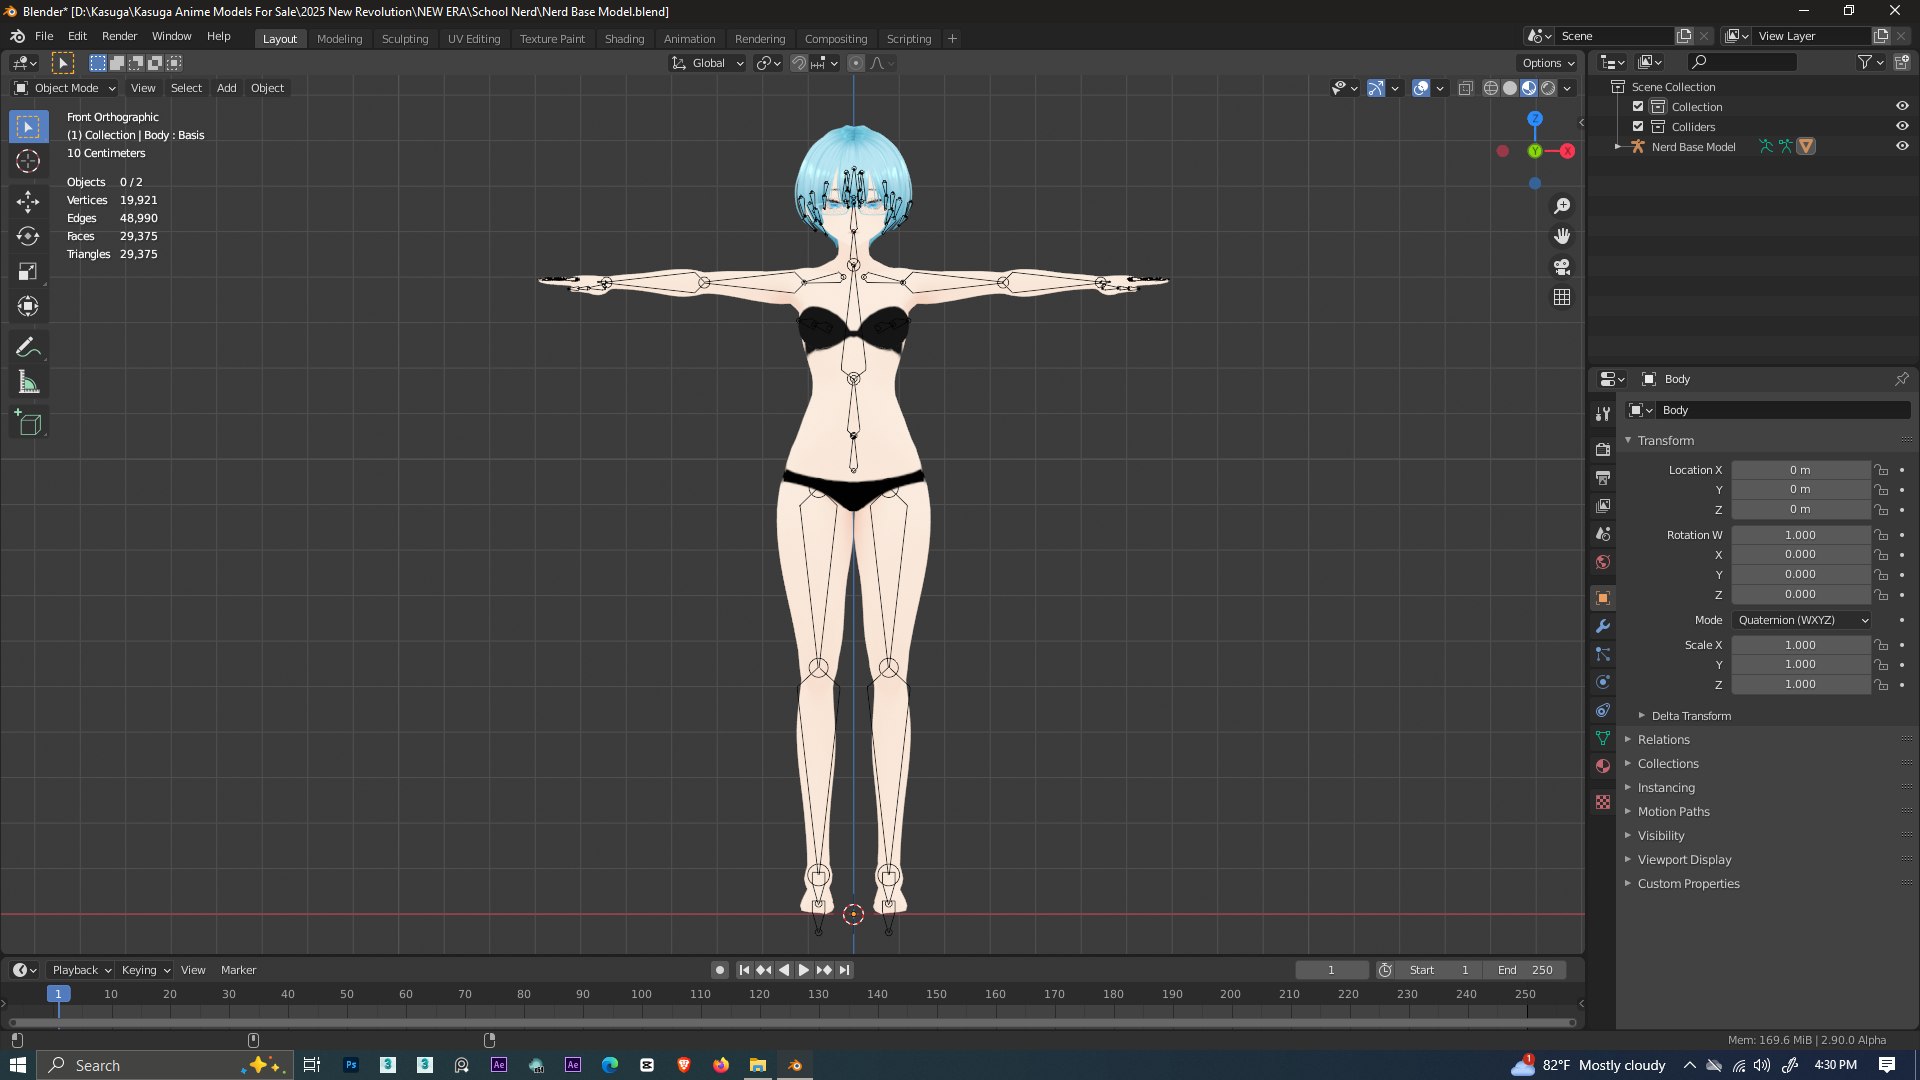Viewport: 1920px width, 1080px height.
Task: Open Object Constraints properties tab
Action: [1603, 710]
